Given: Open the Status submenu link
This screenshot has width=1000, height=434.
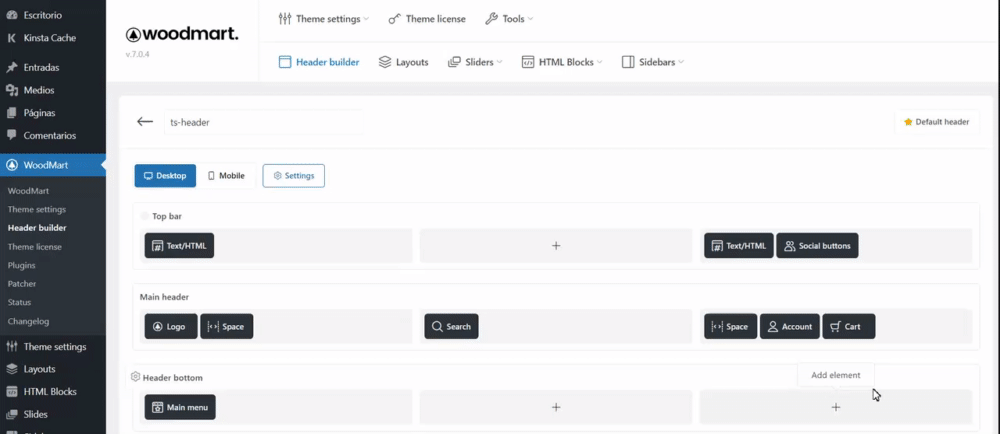Looking at the screenshot, I should click(x=19, y=302).
